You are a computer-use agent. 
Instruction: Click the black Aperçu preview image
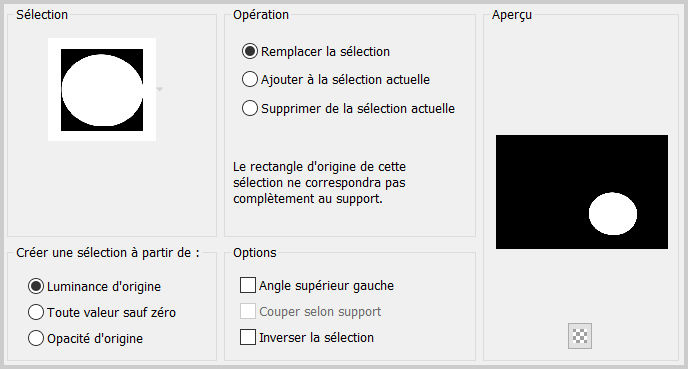[x=582, y=192]
